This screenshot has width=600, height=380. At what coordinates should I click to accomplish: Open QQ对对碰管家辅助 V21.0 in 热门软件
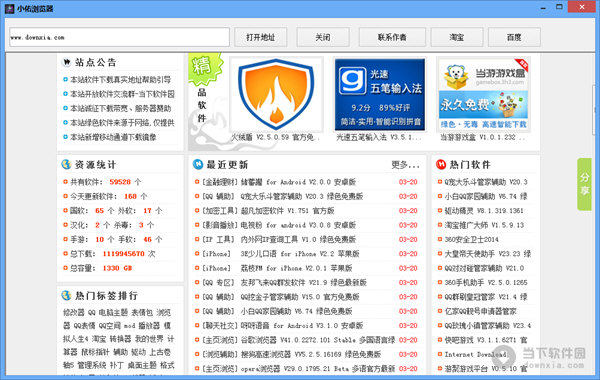coord(484,268)
